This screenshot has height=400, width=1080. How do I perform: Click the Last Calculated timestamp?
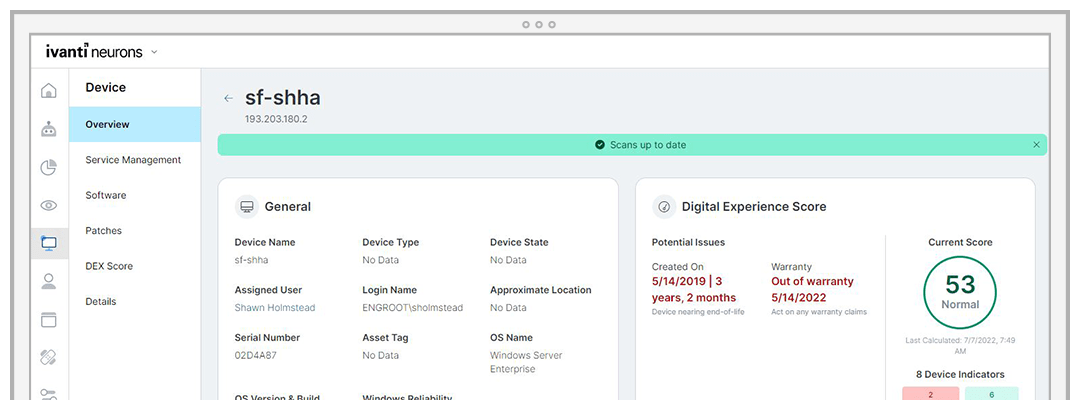click(960, 346)
